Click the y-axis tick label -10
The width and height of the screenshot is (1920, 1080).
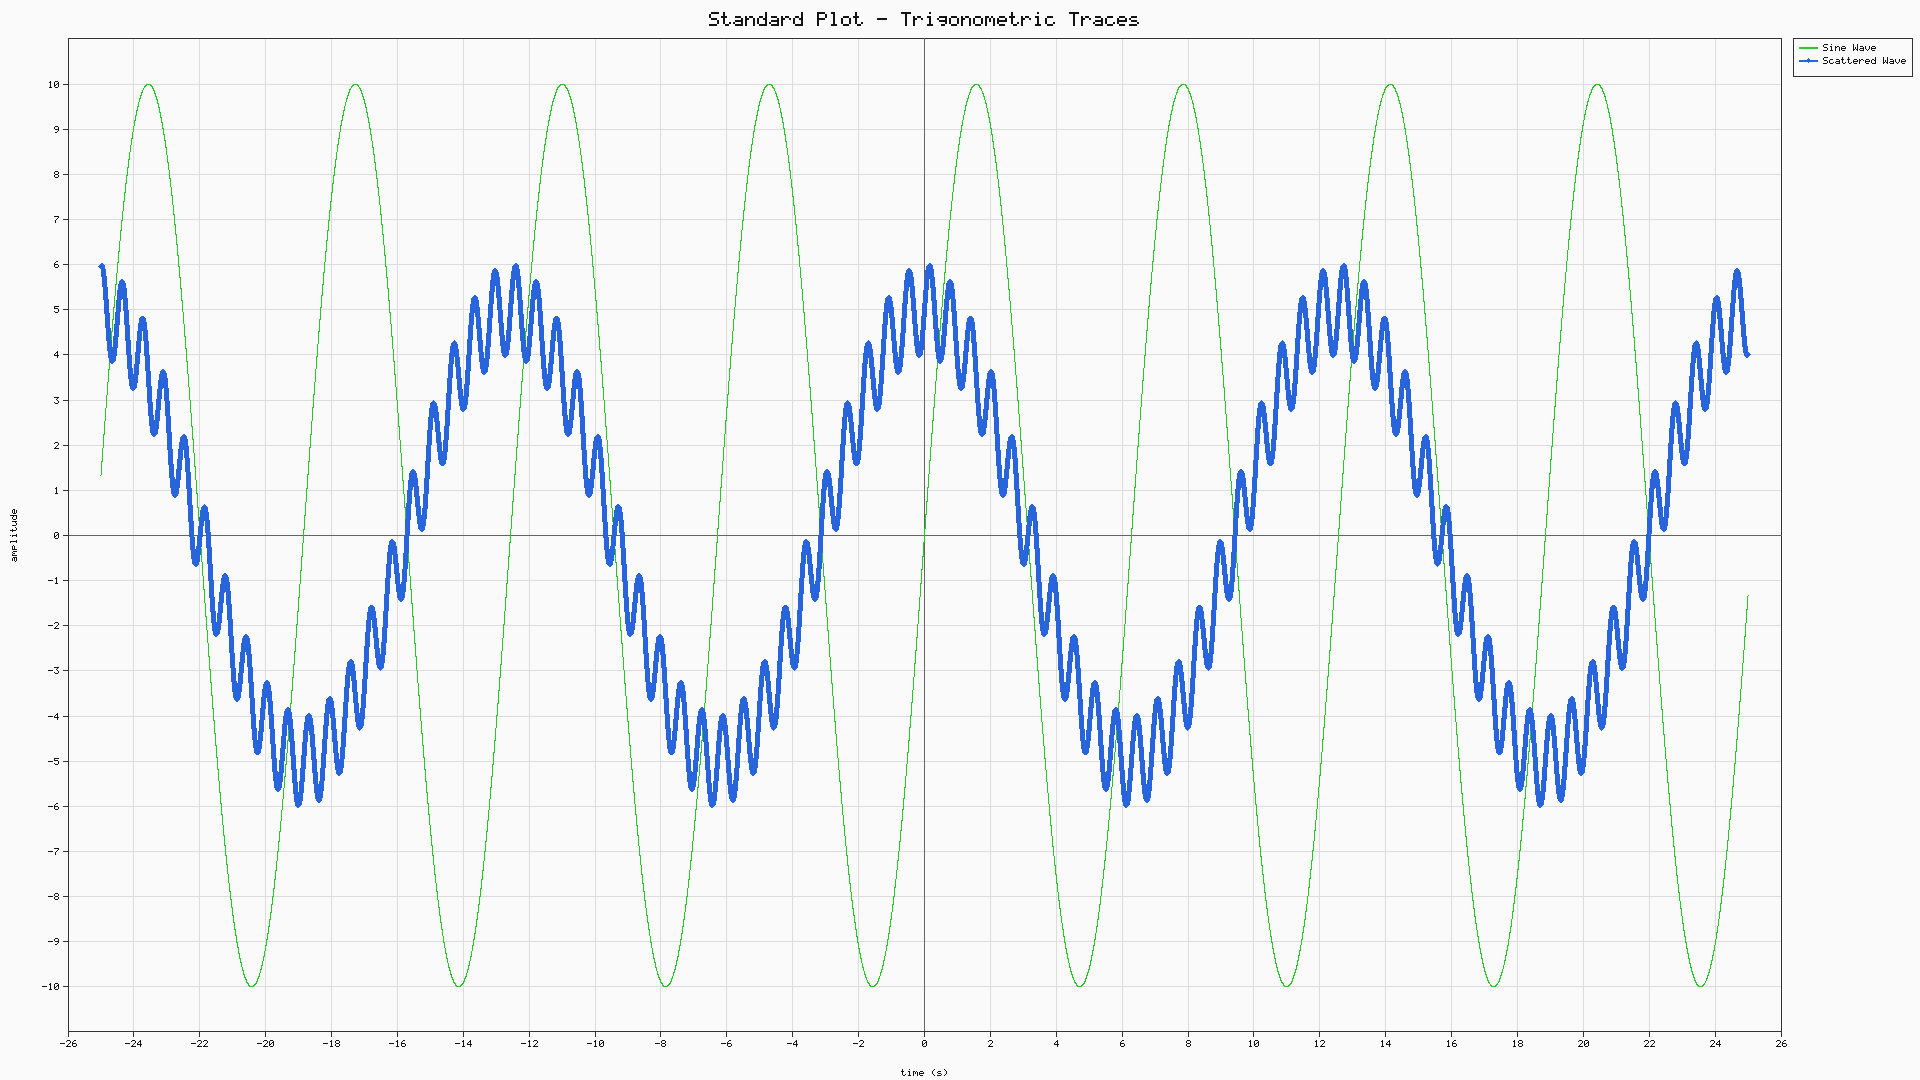point(50,986)
